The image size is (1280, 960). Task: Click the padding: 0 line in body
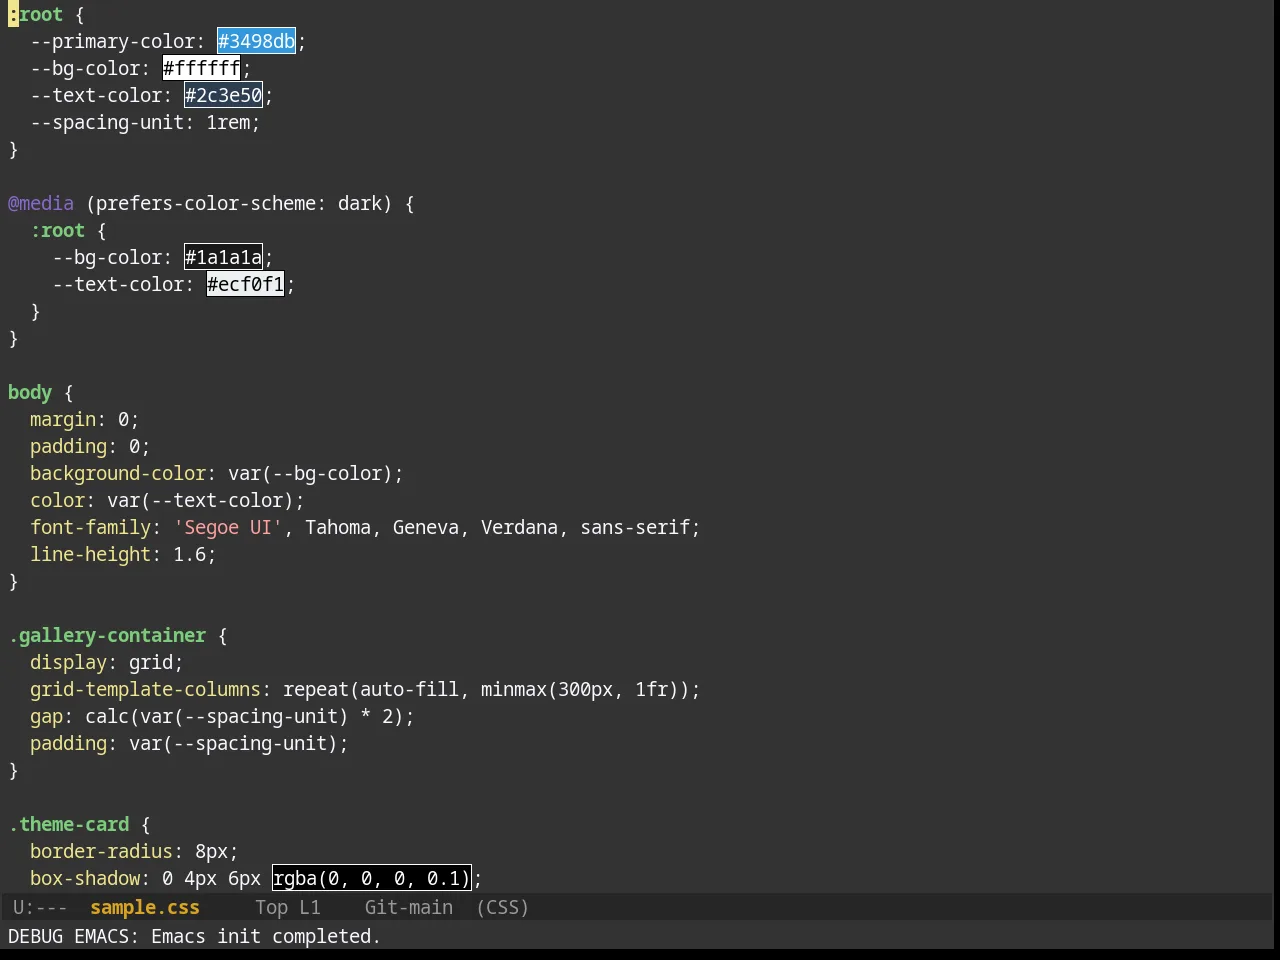(x=90, y=446)
